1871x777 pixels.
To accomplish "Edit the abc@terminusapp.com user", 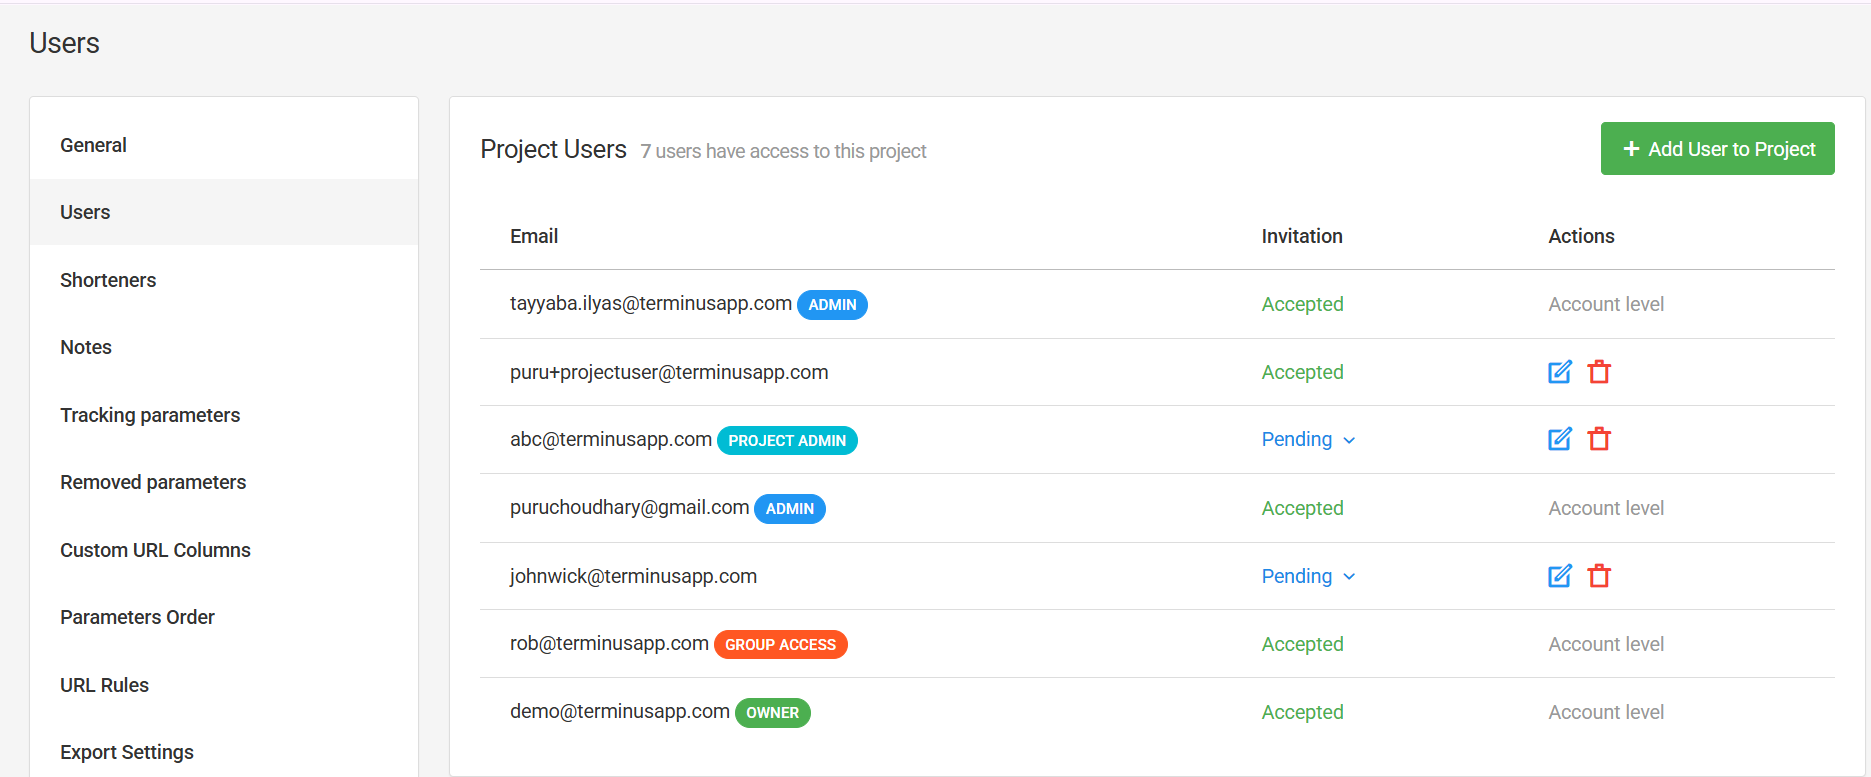I will click(x=1560, y=439).
